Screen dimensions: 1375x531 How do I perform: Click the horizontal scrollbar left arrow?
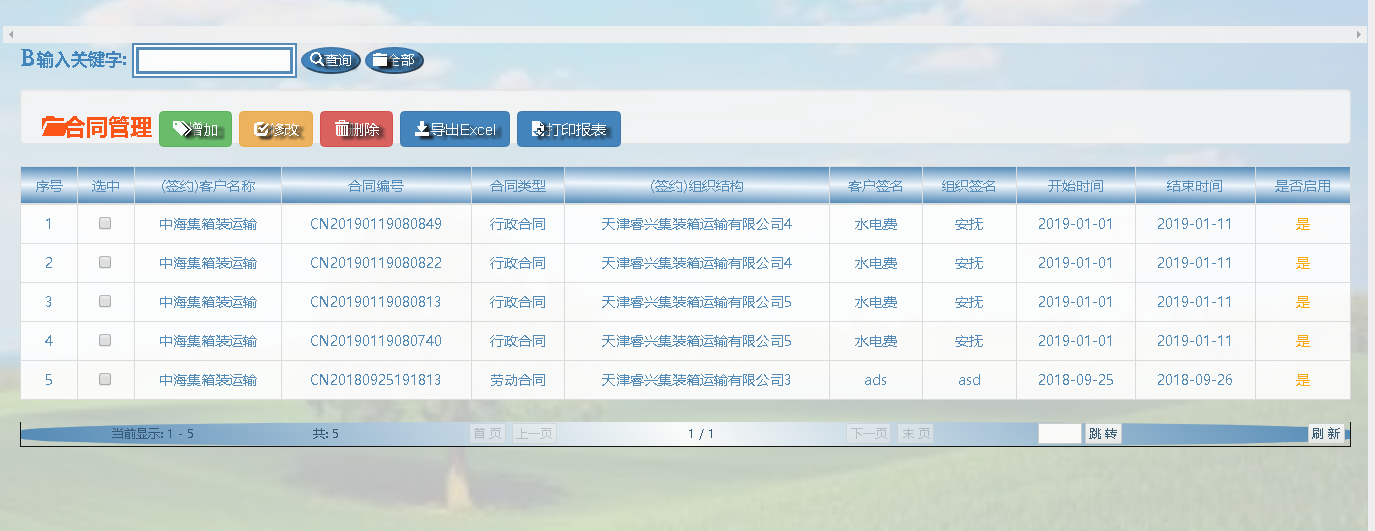coord(10,34)
